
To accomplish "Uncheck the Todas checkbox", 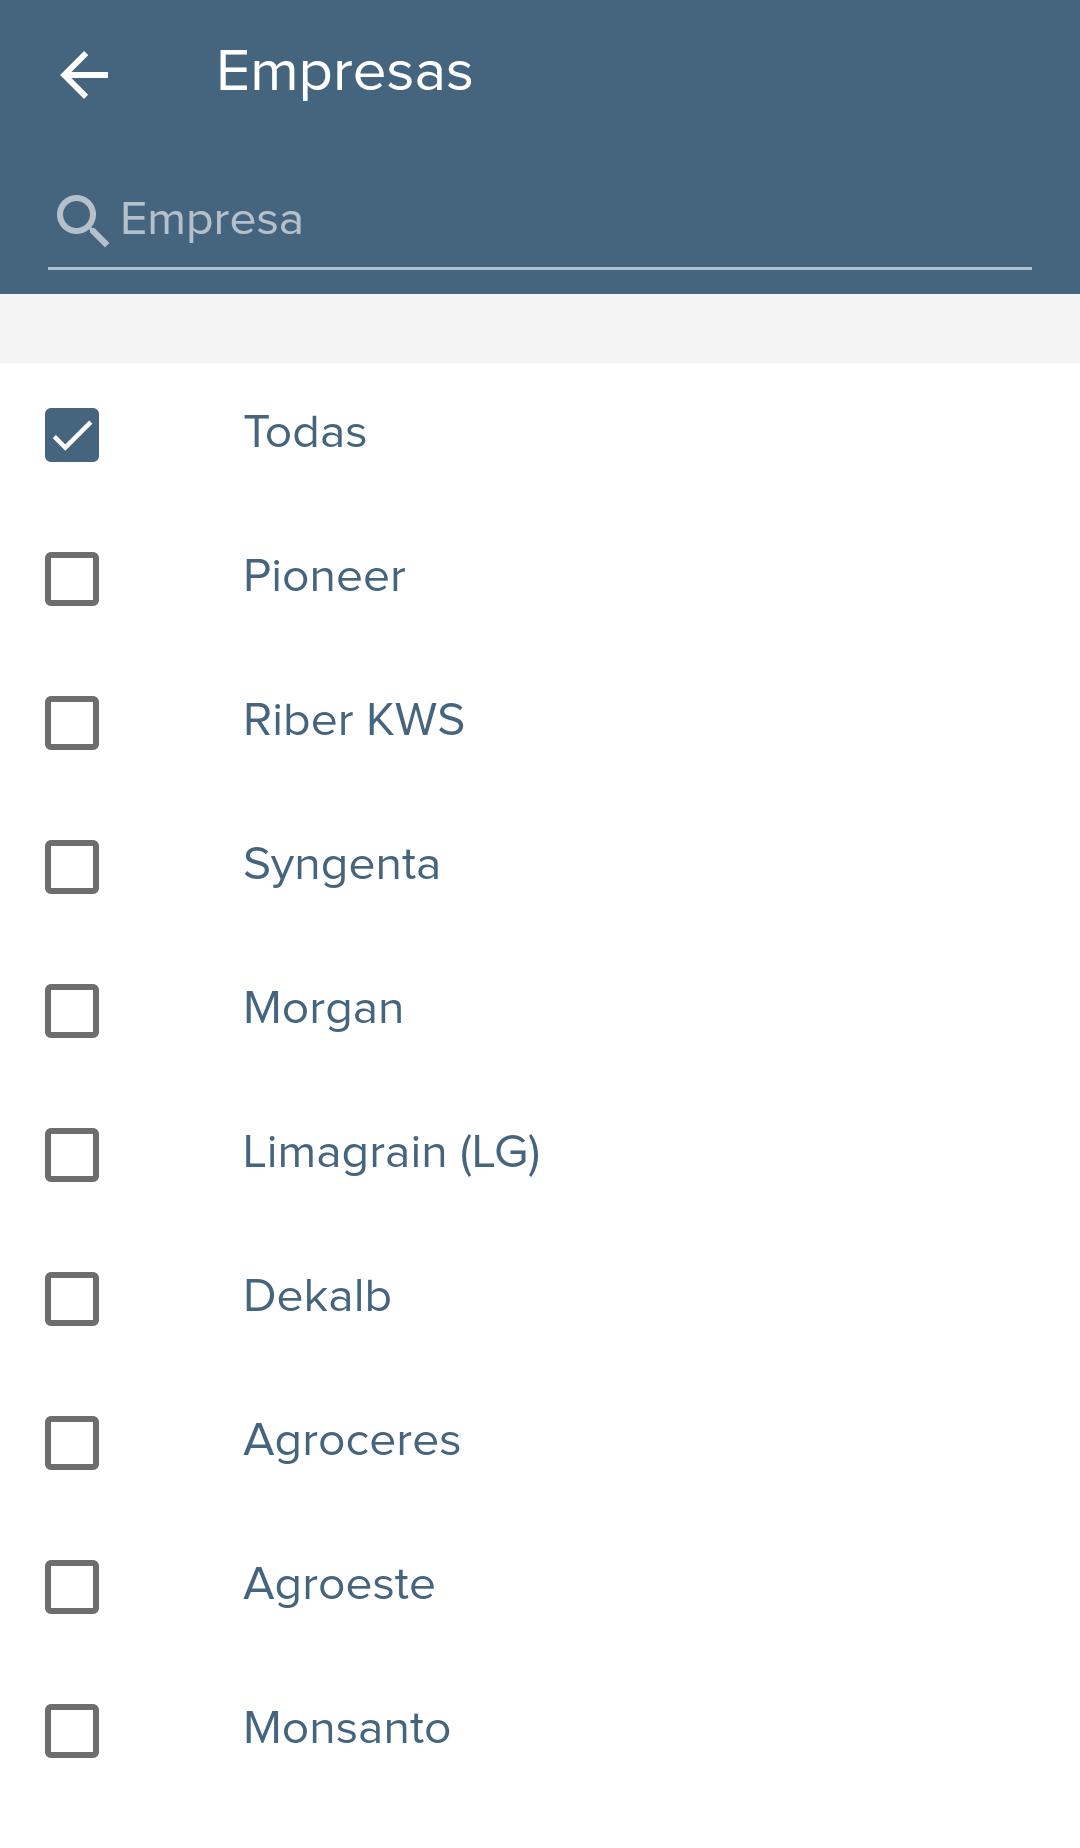I will point(72,435).
